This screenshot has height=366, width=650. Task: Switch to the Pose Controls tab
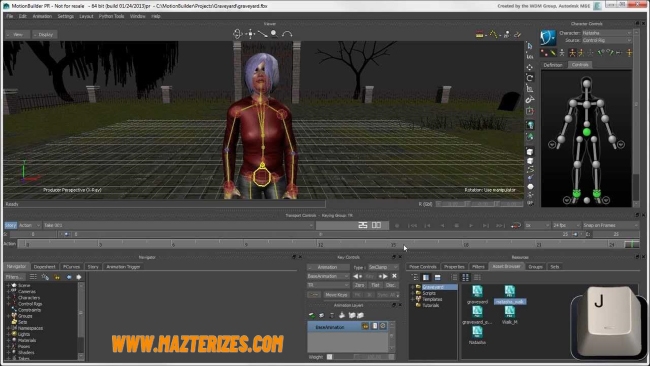(422, 267)
